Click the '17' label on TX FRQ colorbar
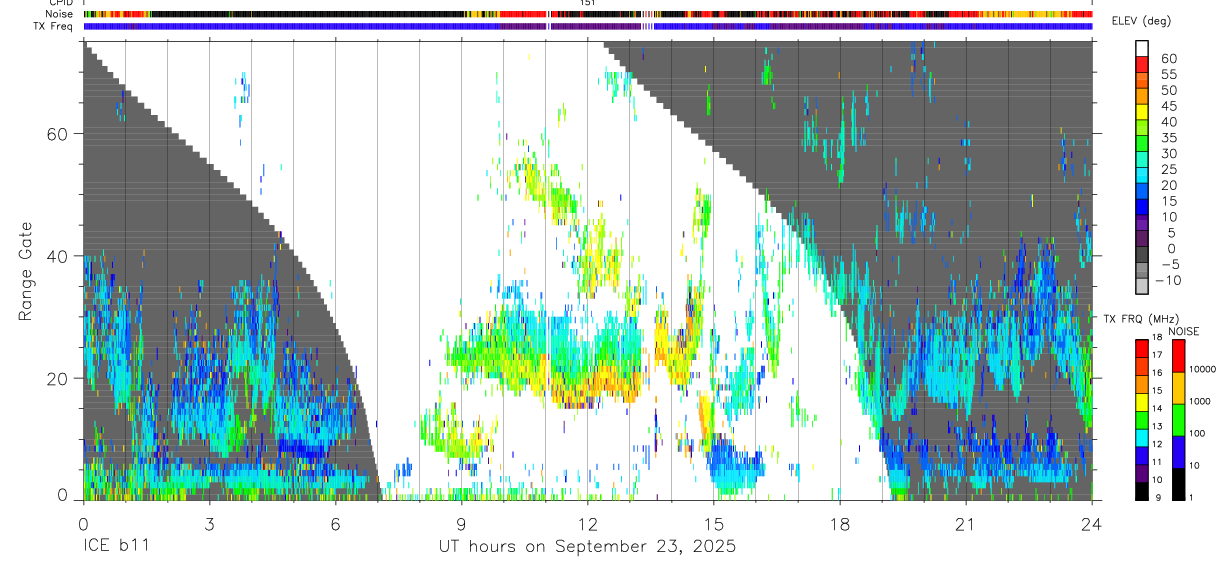This screenshot has height=567, width=1228. tap(1158, 355)
